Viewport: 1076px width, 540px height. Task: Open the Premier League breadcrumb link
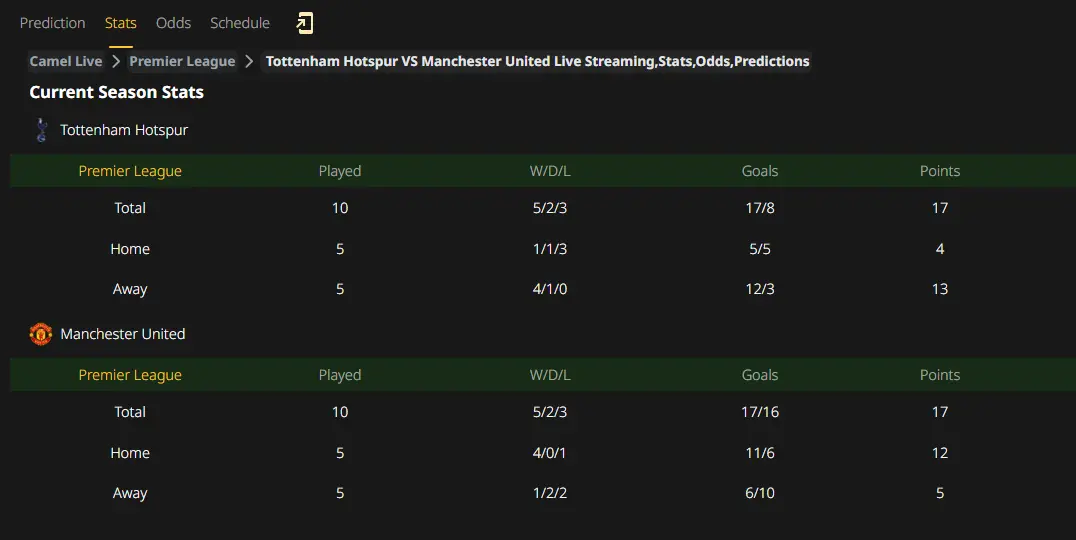click(x=182, y=61)
